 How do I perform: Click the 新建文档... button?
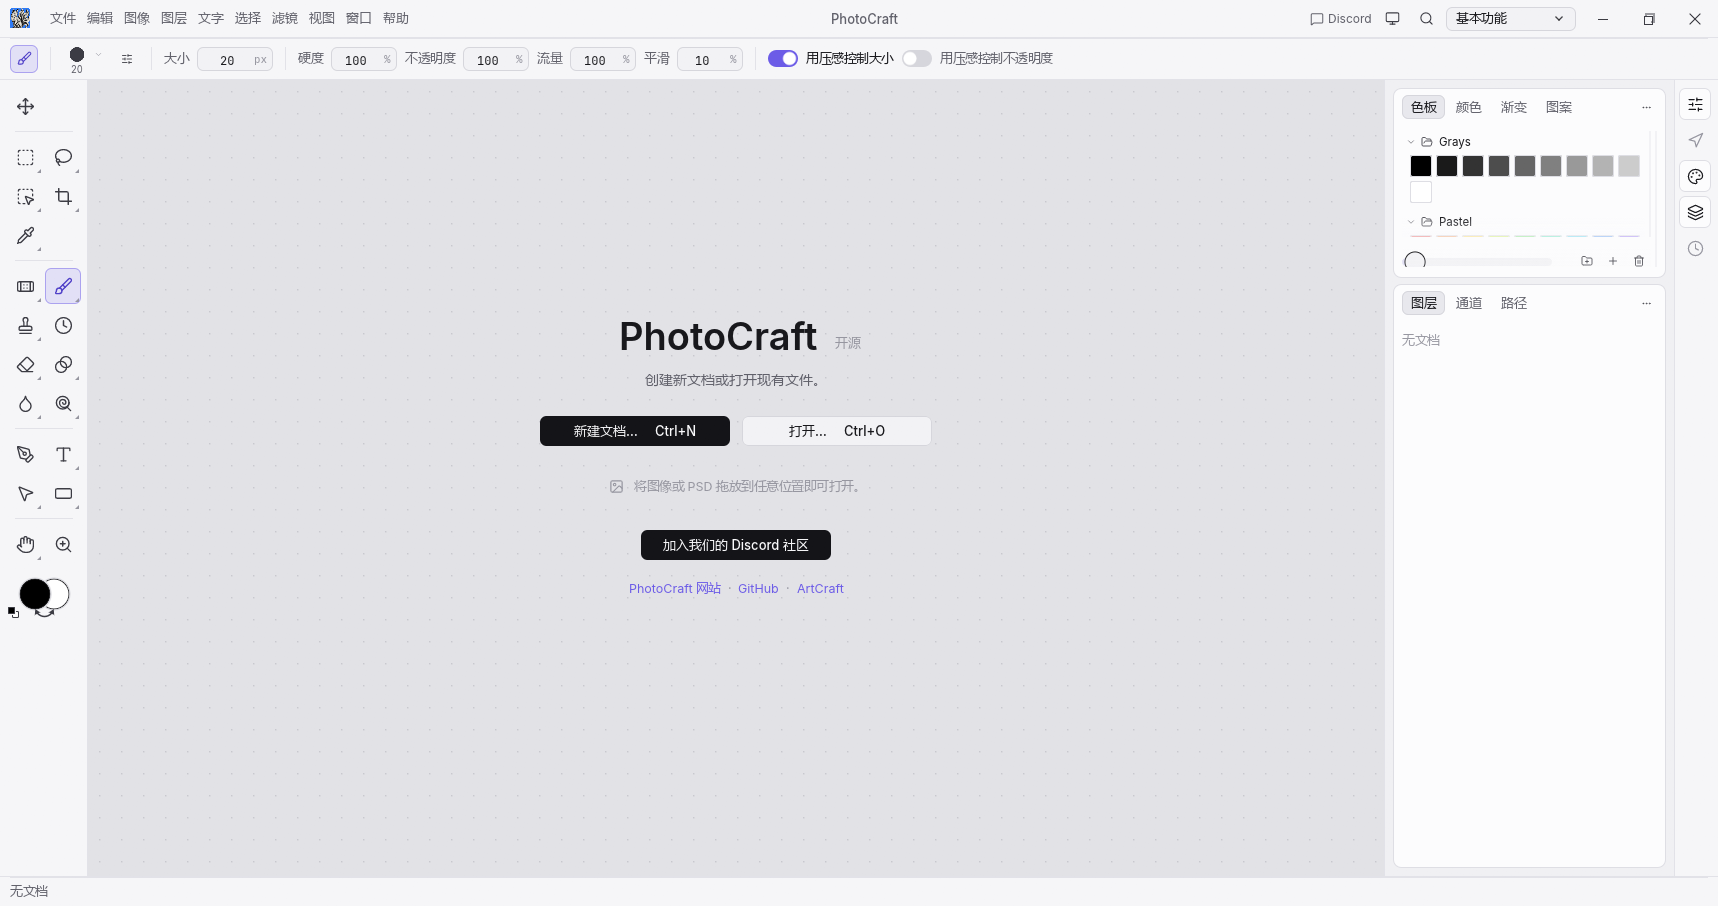pos(635,431)
